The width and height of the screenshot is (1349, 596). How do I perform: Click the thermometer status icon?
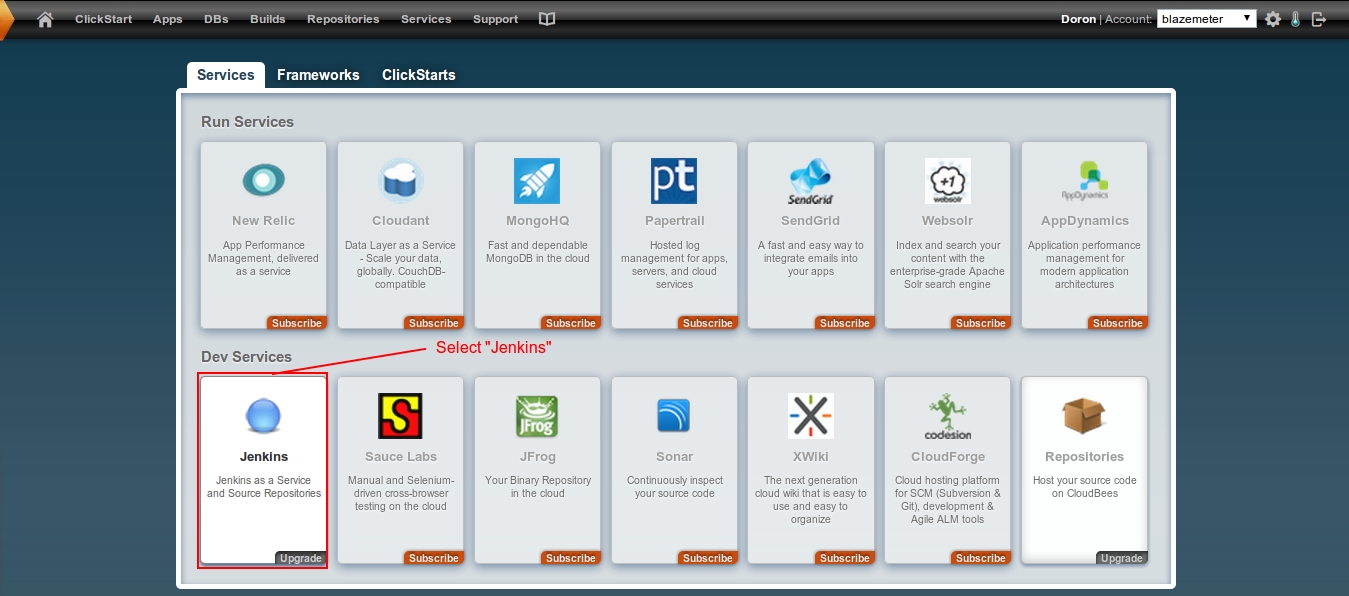coord(1296,19)
